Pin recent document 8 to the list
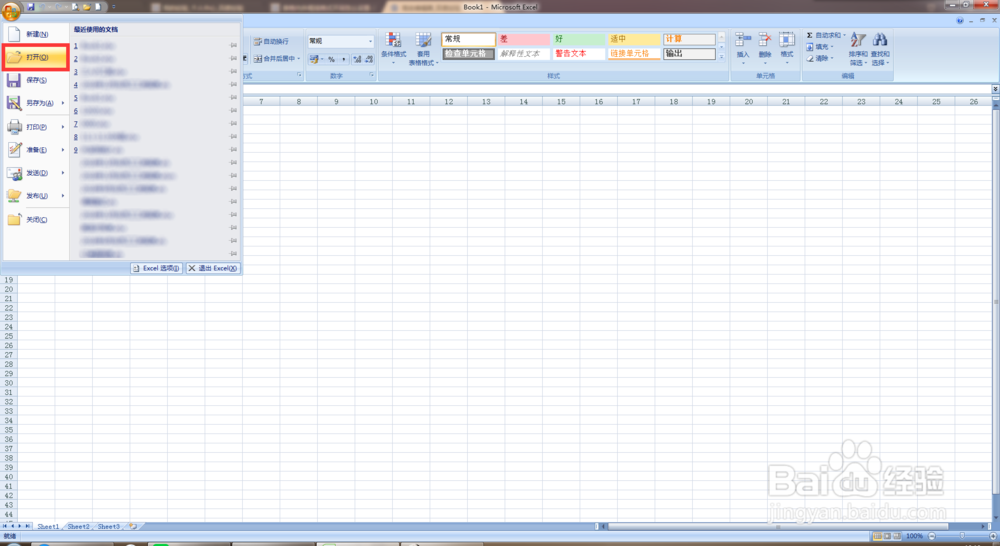 pos(233,136)
